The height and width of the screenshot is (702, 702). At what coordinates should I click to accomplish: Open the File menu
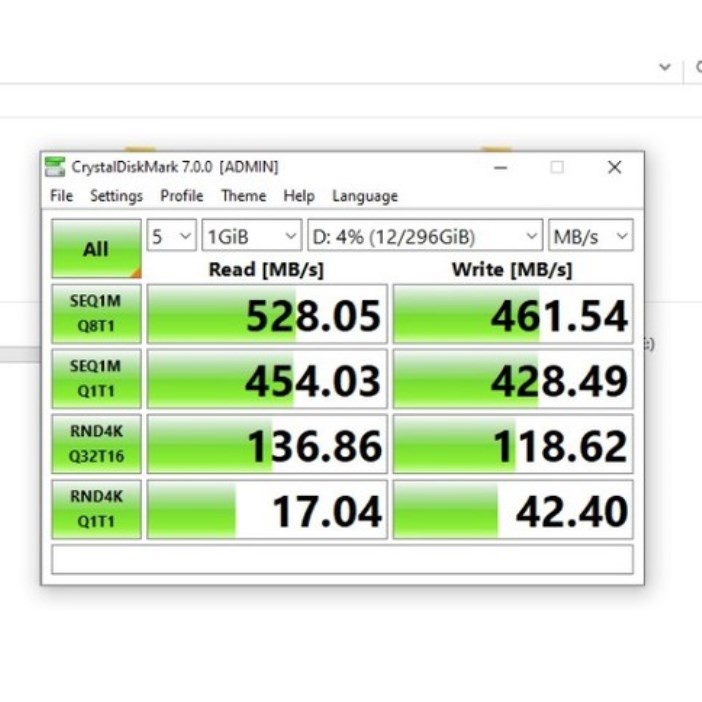(61, 196)
